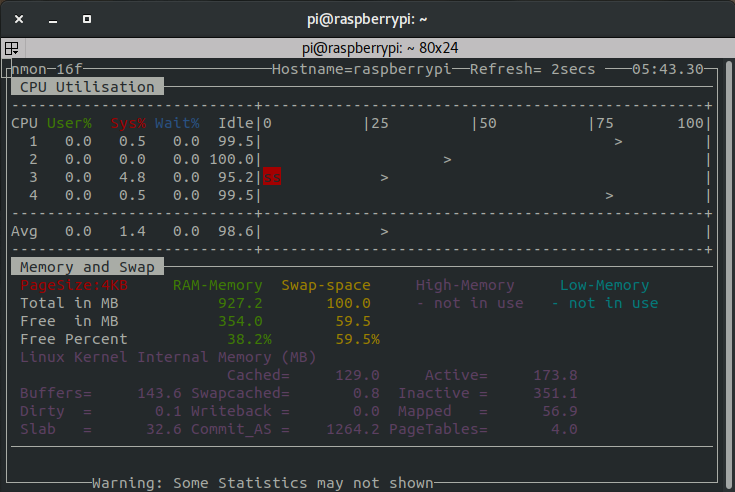
Task: Click the peak marker arrow on Avg row
Action: pyautogui.click(x=384, y=232)
